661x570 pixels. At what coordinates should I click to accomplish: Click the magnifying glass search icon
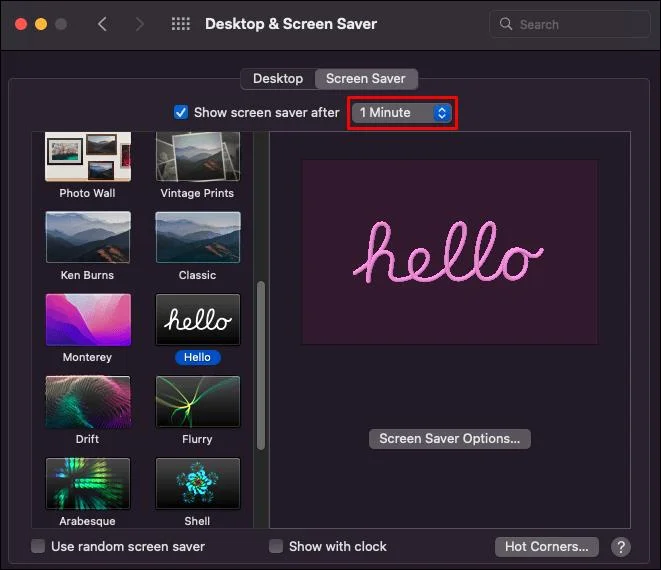click(x=505, y=24)
